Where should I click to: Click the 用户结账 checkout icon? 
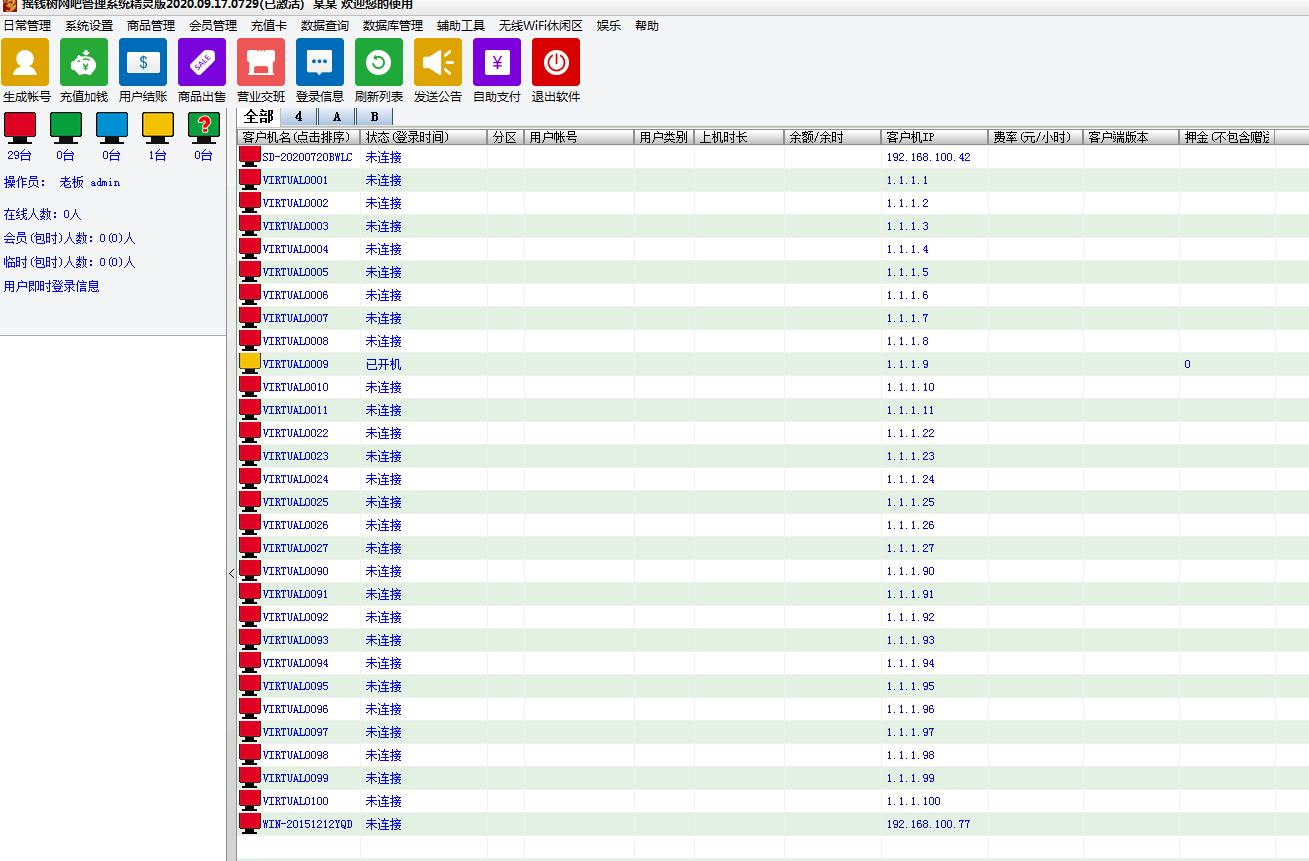(x=143, y=63)
